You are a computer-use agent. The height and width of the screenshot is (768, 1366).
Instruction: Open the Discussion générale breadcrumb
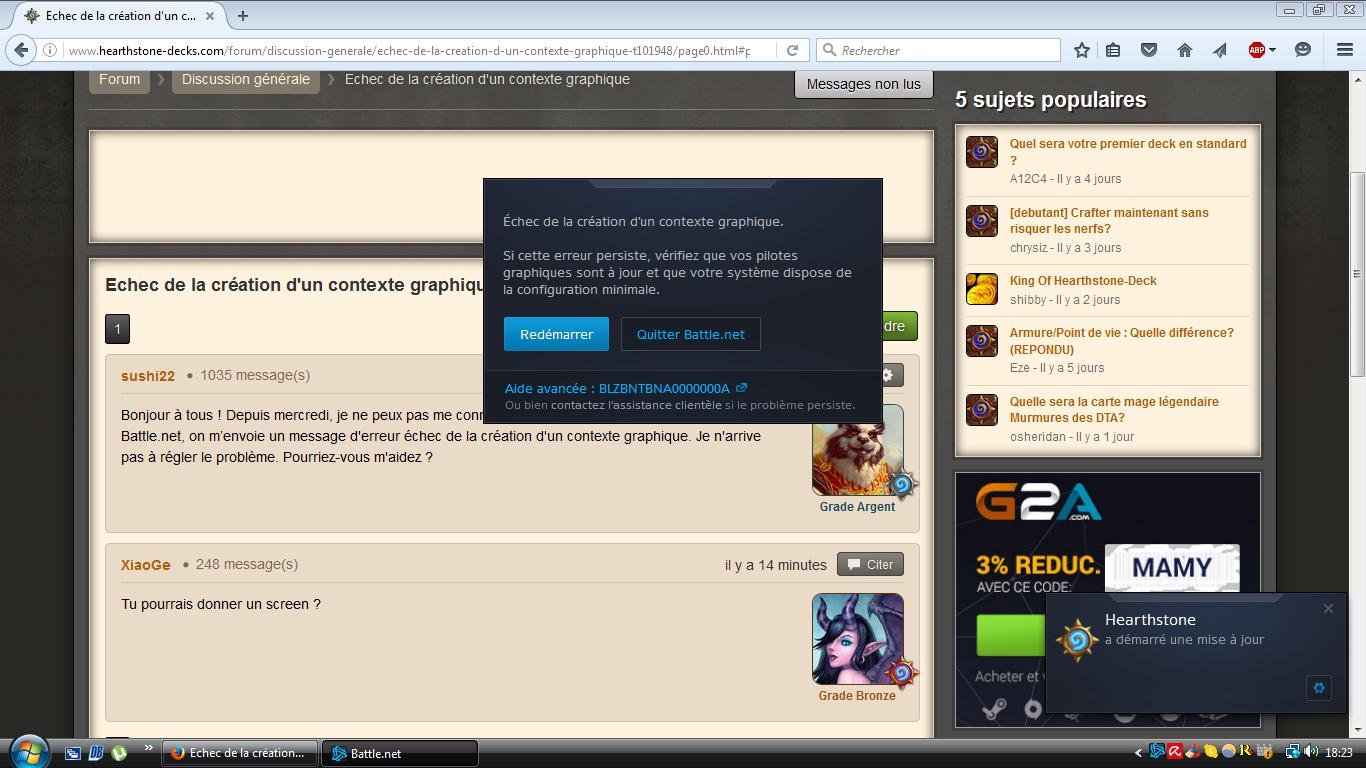[246, 80]
